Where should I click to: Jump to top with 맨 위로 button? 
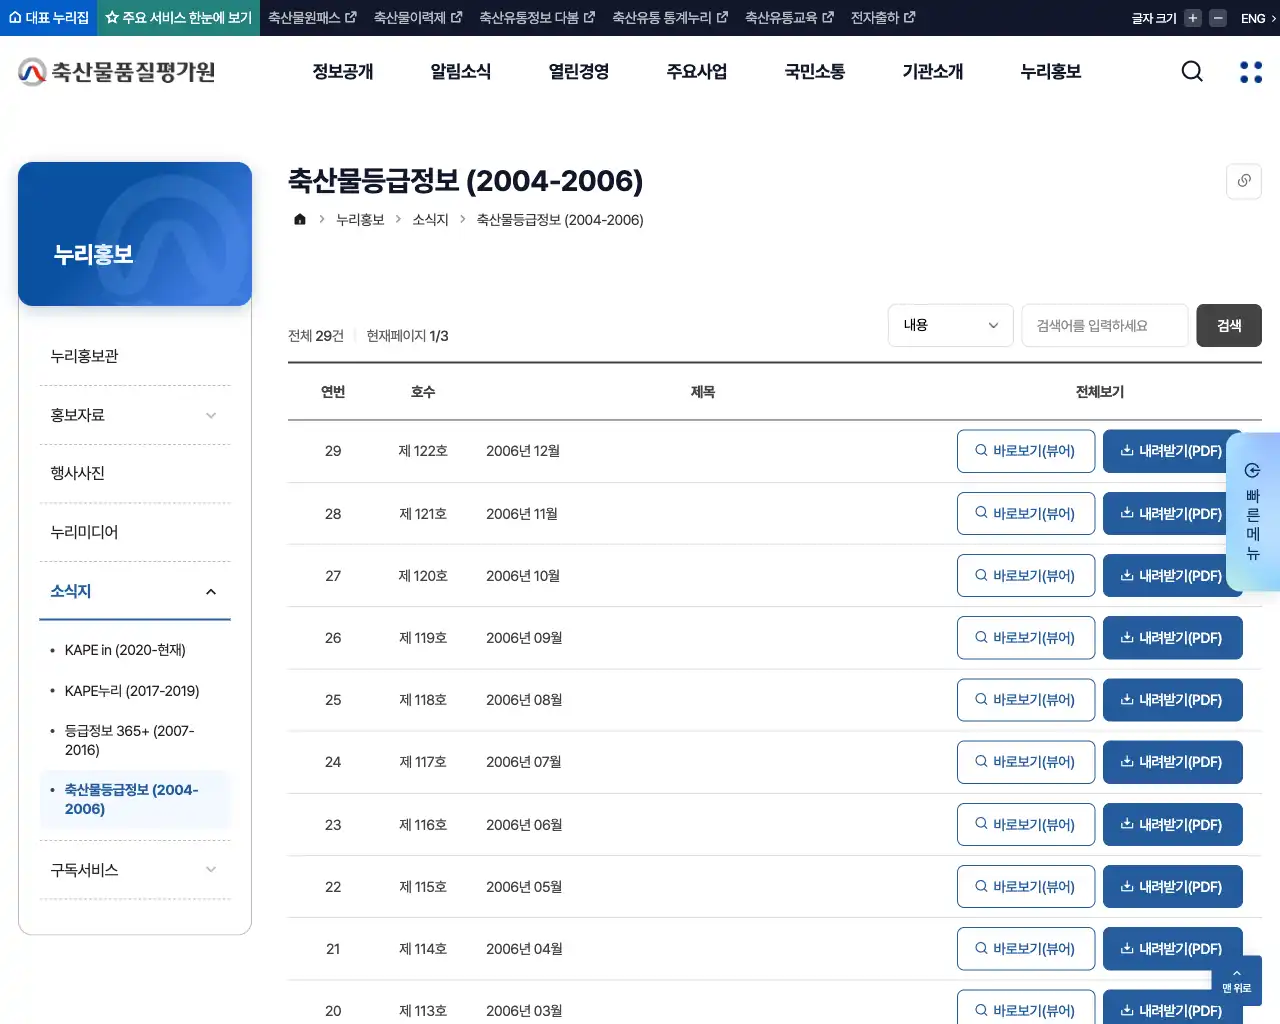pyautogui.click(x=1237, y=980)
